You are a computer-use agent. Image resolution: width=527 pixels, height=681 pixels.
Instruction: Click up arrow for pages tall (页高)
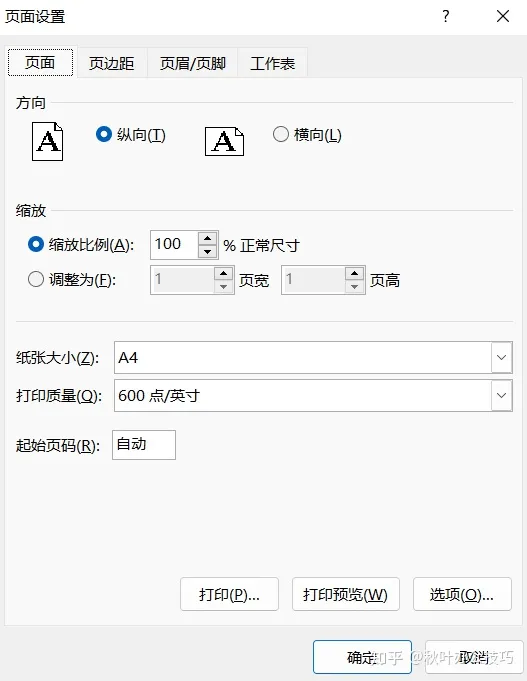pos(355,274)
